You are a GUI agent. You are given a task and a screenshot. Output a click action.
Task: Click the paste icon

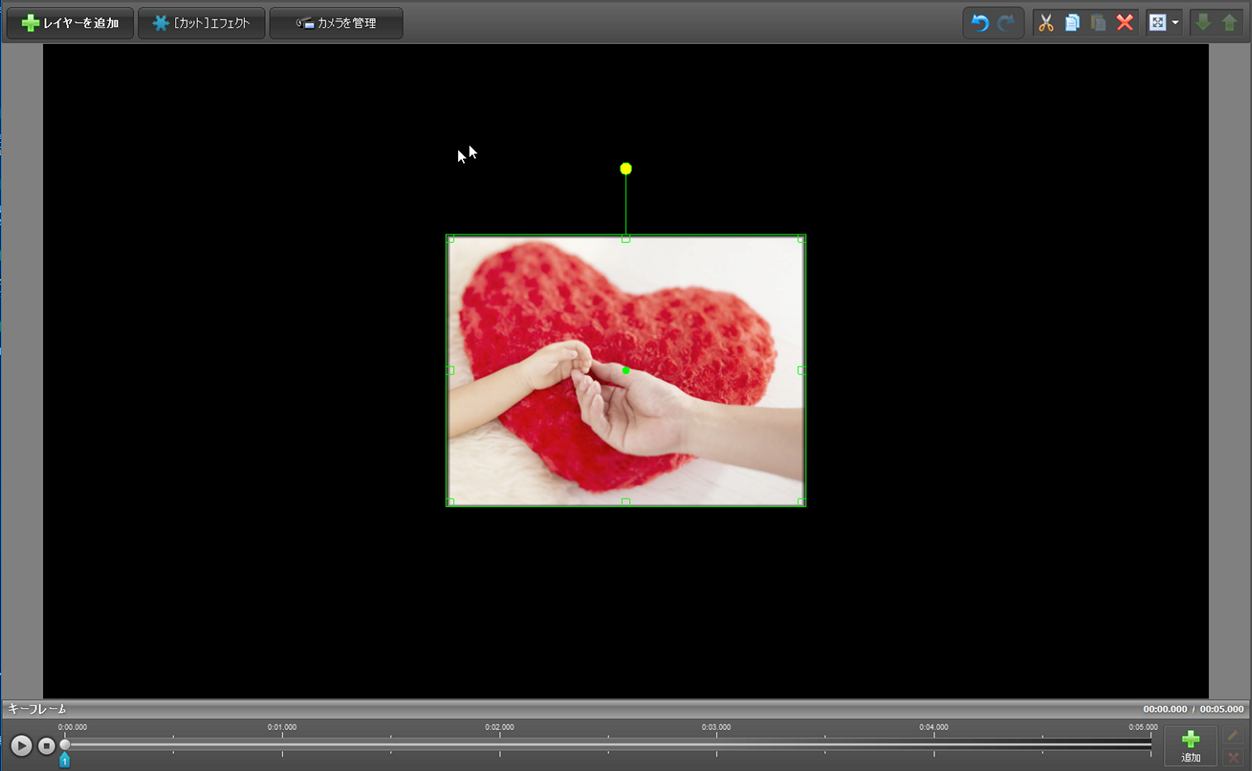[x=1098, y=23]
